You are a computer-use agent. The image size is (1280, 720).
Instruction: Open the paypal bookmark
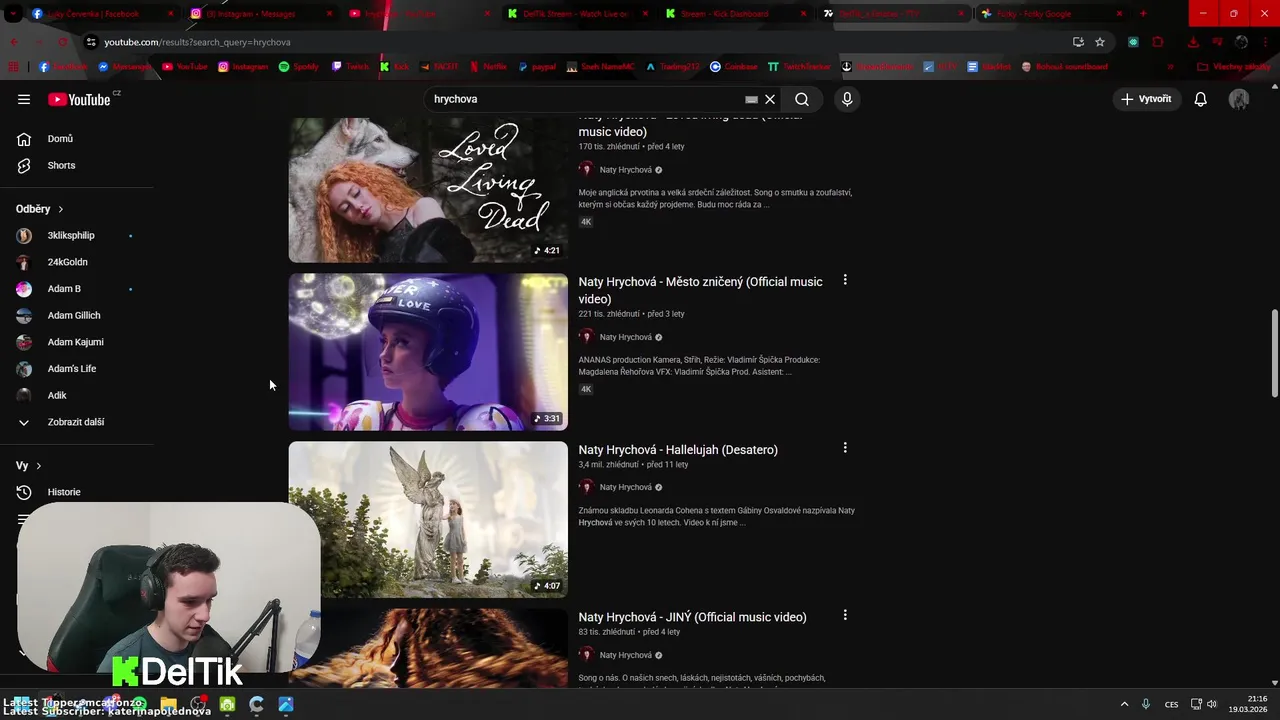537,67
